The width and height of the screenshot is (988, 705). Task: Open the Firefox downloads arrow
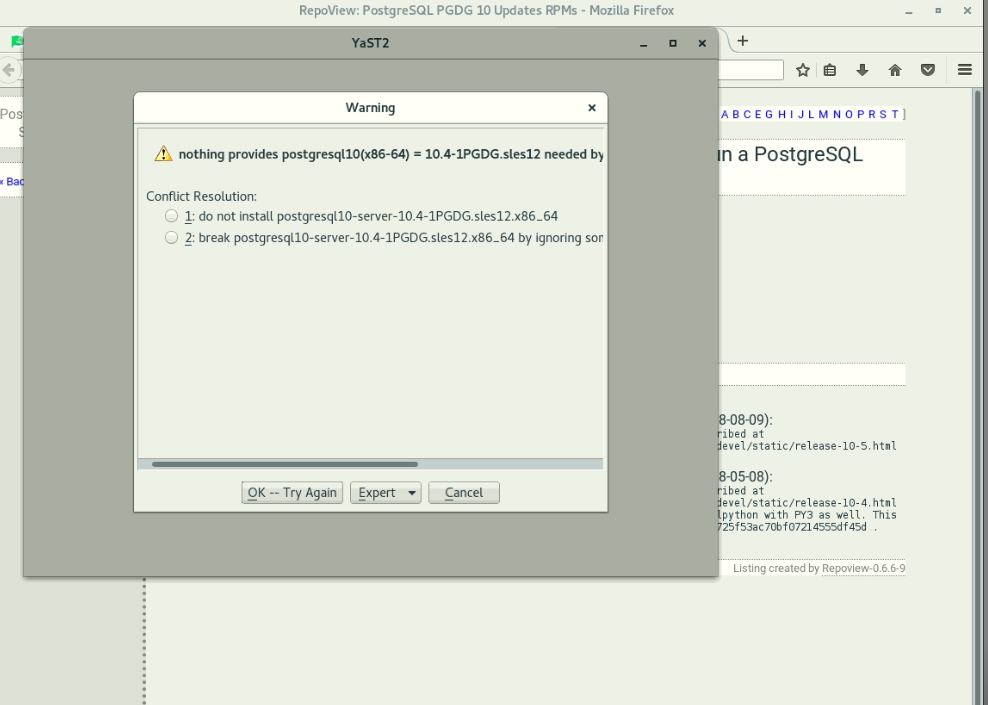(862, 70)
